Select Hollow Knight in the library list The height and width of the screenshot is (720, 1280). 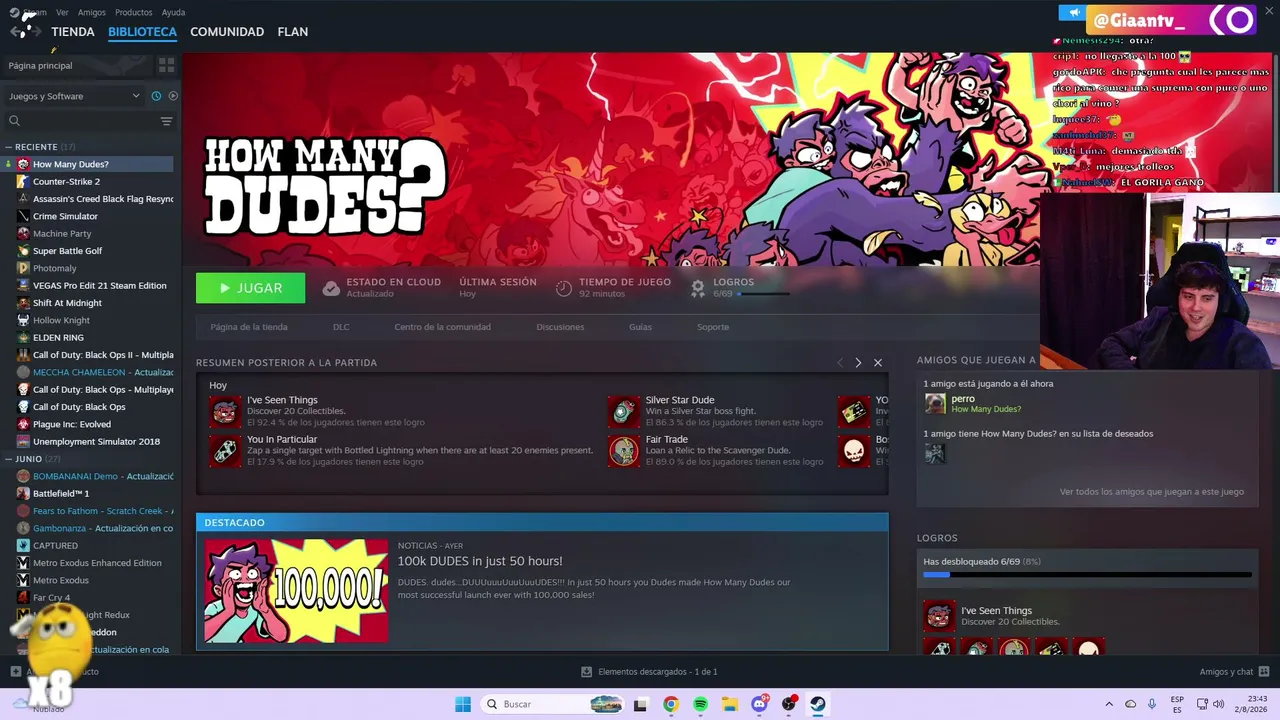pos(61,320)
